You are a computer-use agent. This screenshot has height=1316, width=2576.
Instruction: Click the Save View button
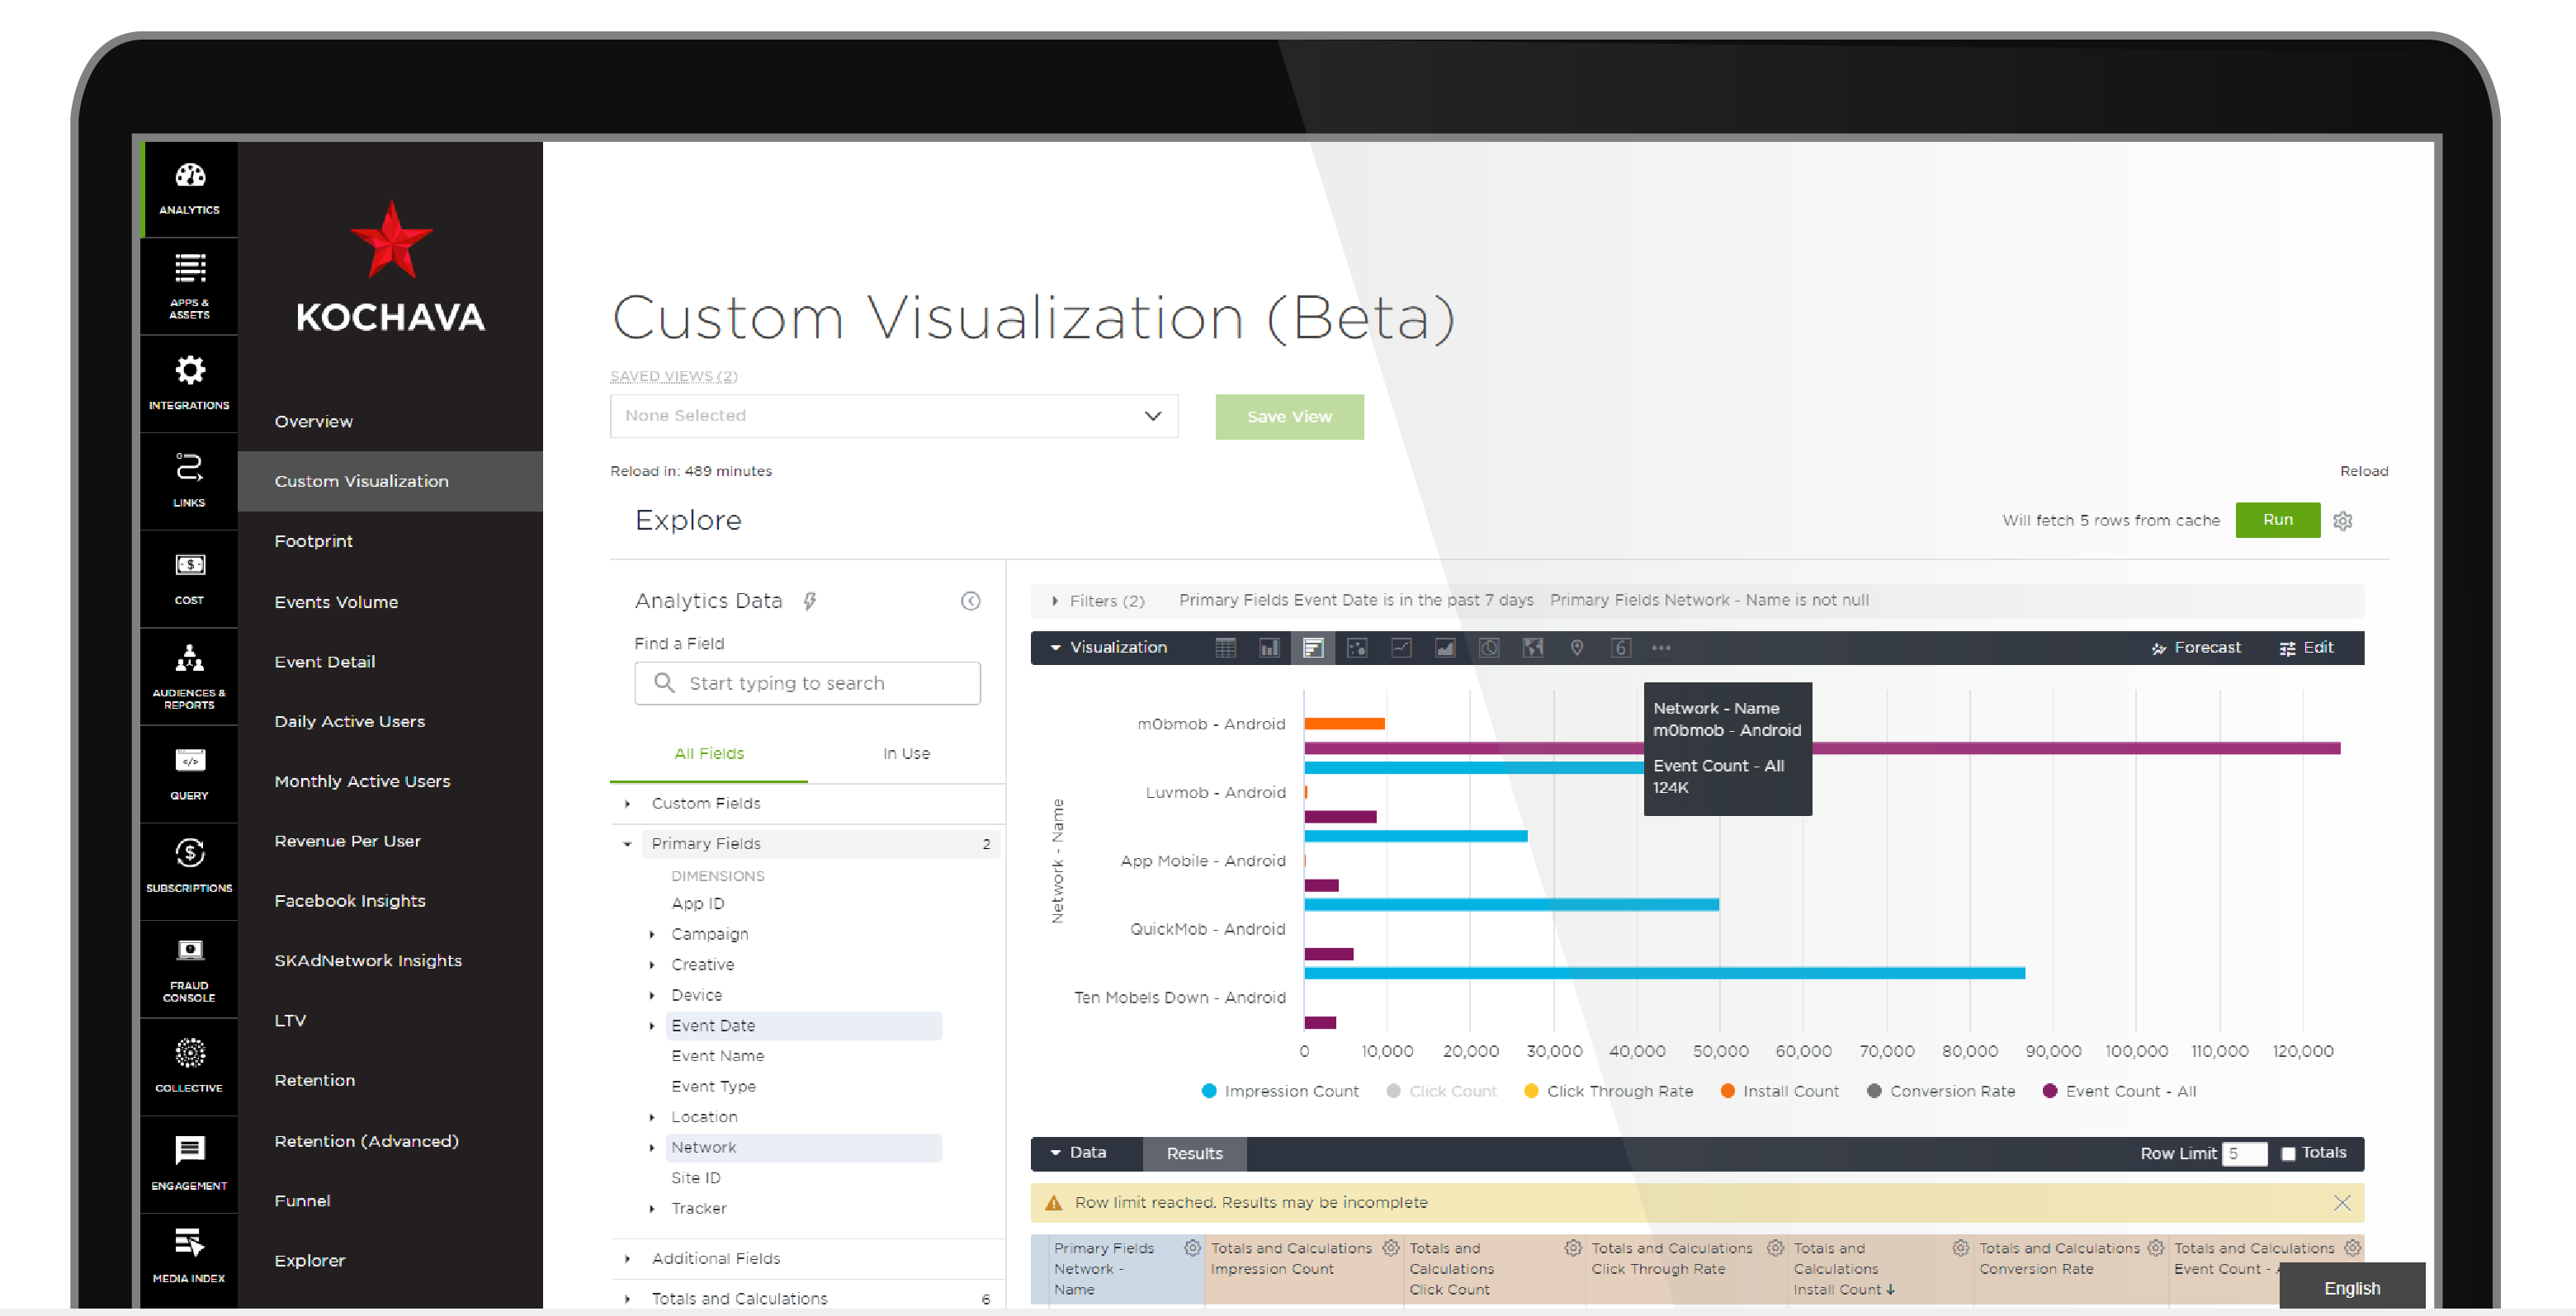[x=1289, y=417]
